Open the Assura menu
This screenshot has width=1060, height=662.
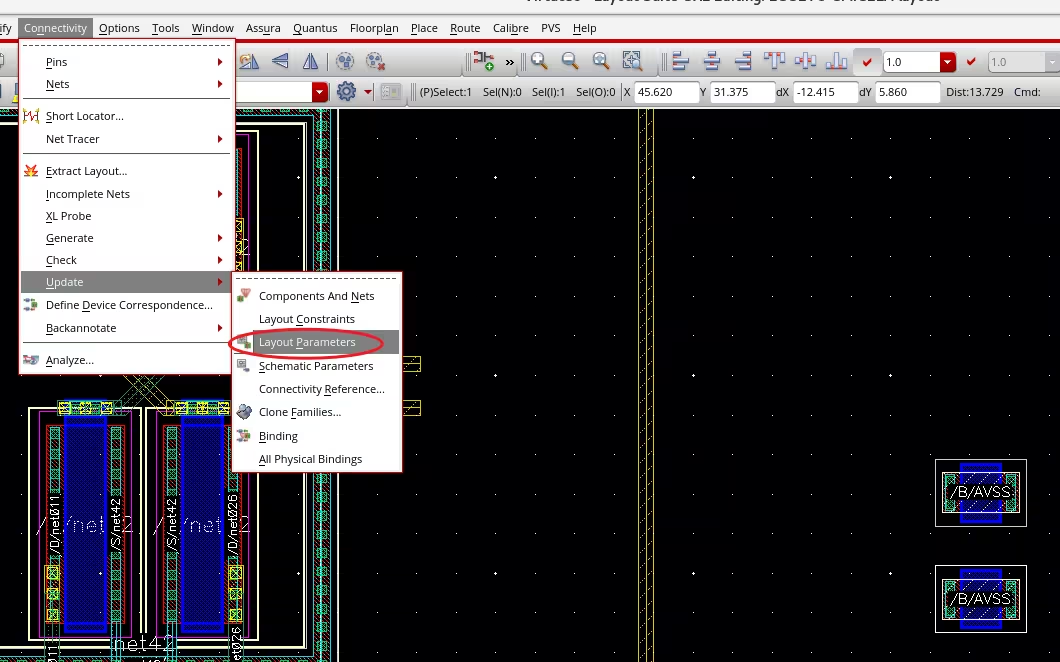[x=263, y=28]
